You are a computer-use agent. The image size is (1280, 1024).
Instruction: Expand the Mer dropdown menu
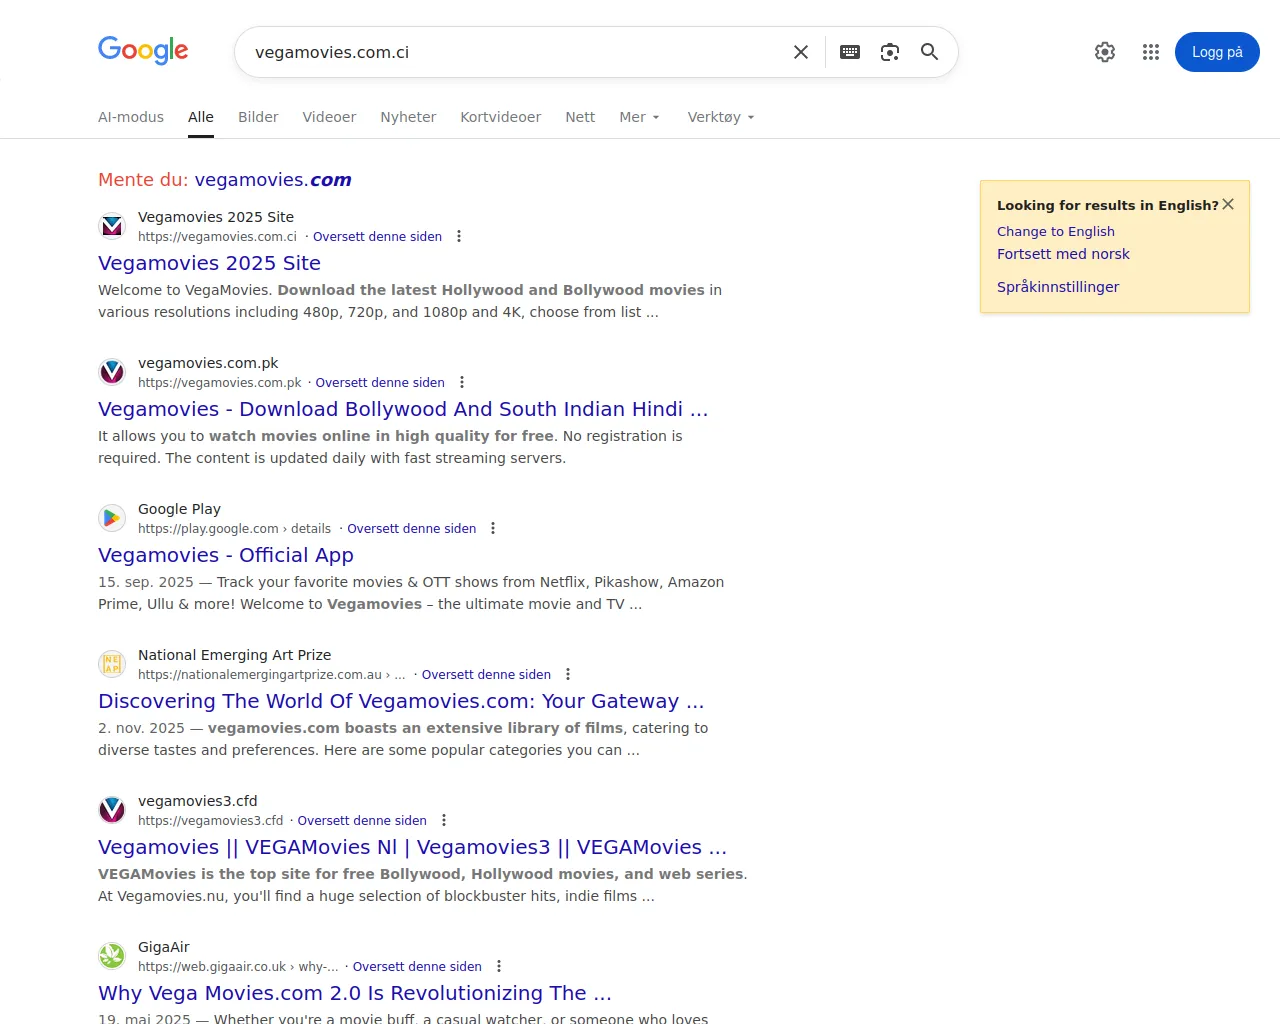pyautogui.click(x=640, y=117)
